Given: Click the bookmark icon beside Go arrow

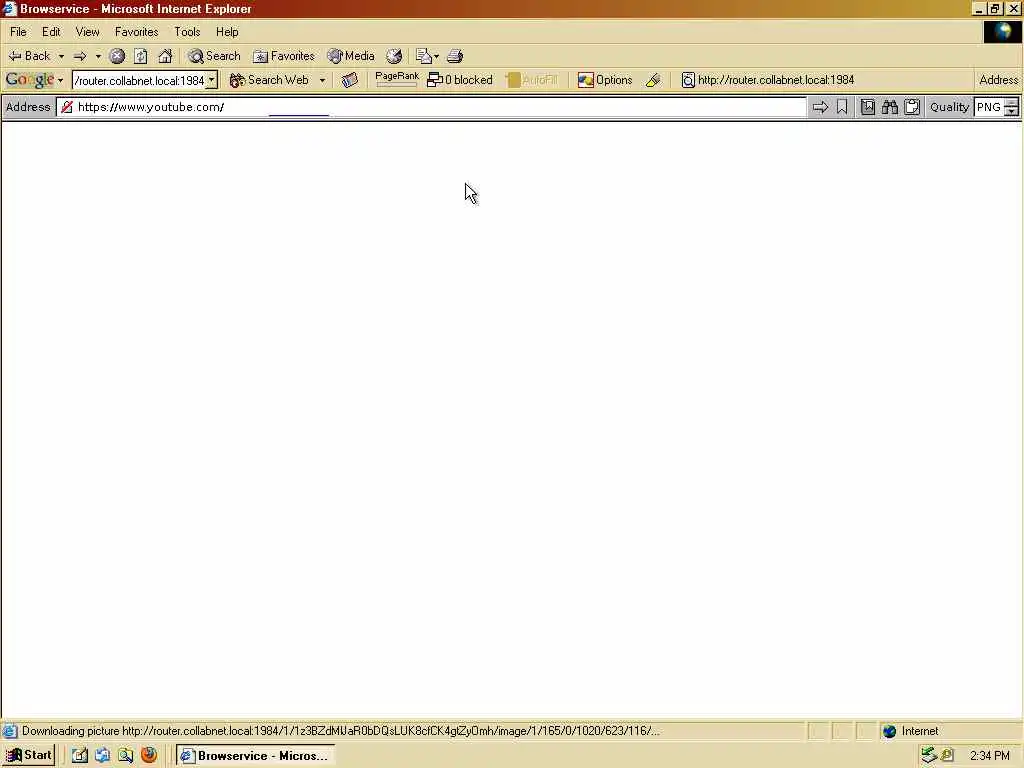Looking at the screenshot, I should [x=842, y=107].
